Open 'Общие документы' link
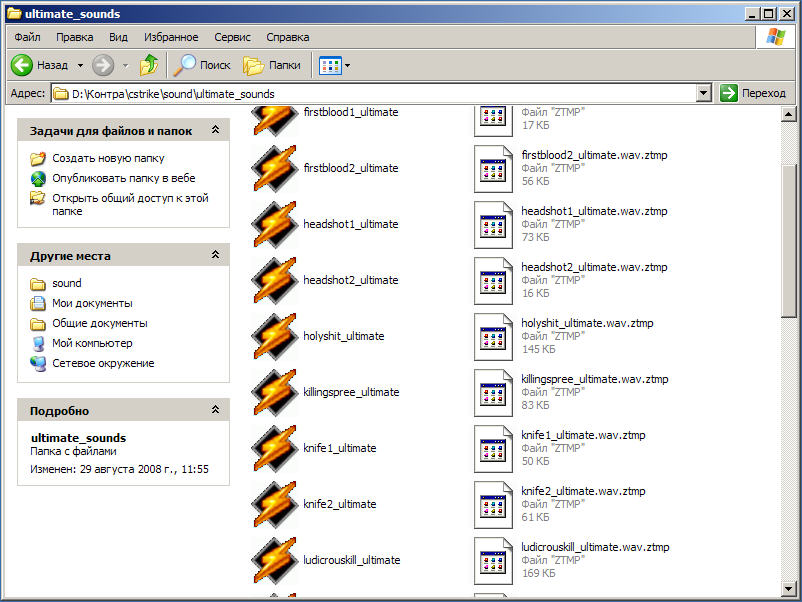 [x=100, y=323]
